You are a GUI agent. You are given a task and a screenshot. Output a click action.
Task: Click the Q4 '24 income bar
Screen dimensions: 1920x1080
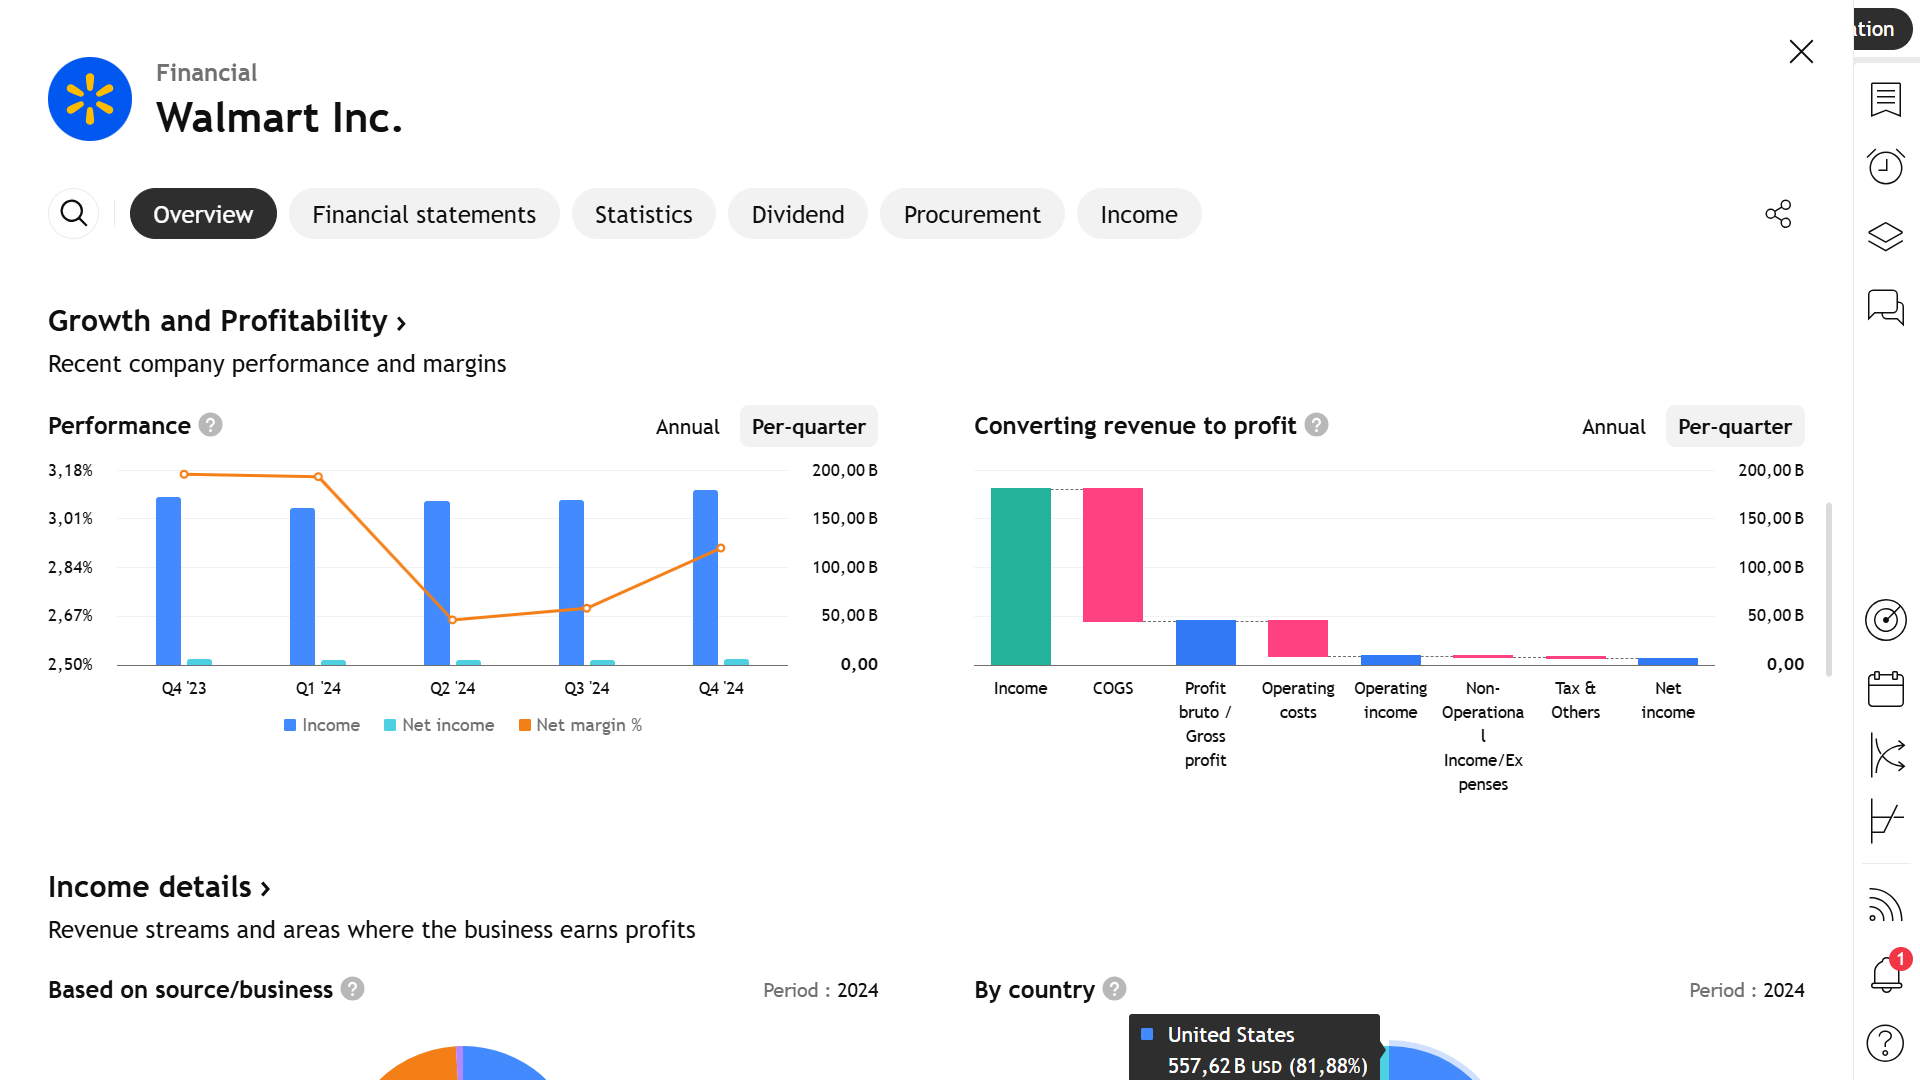pos(705,577)
